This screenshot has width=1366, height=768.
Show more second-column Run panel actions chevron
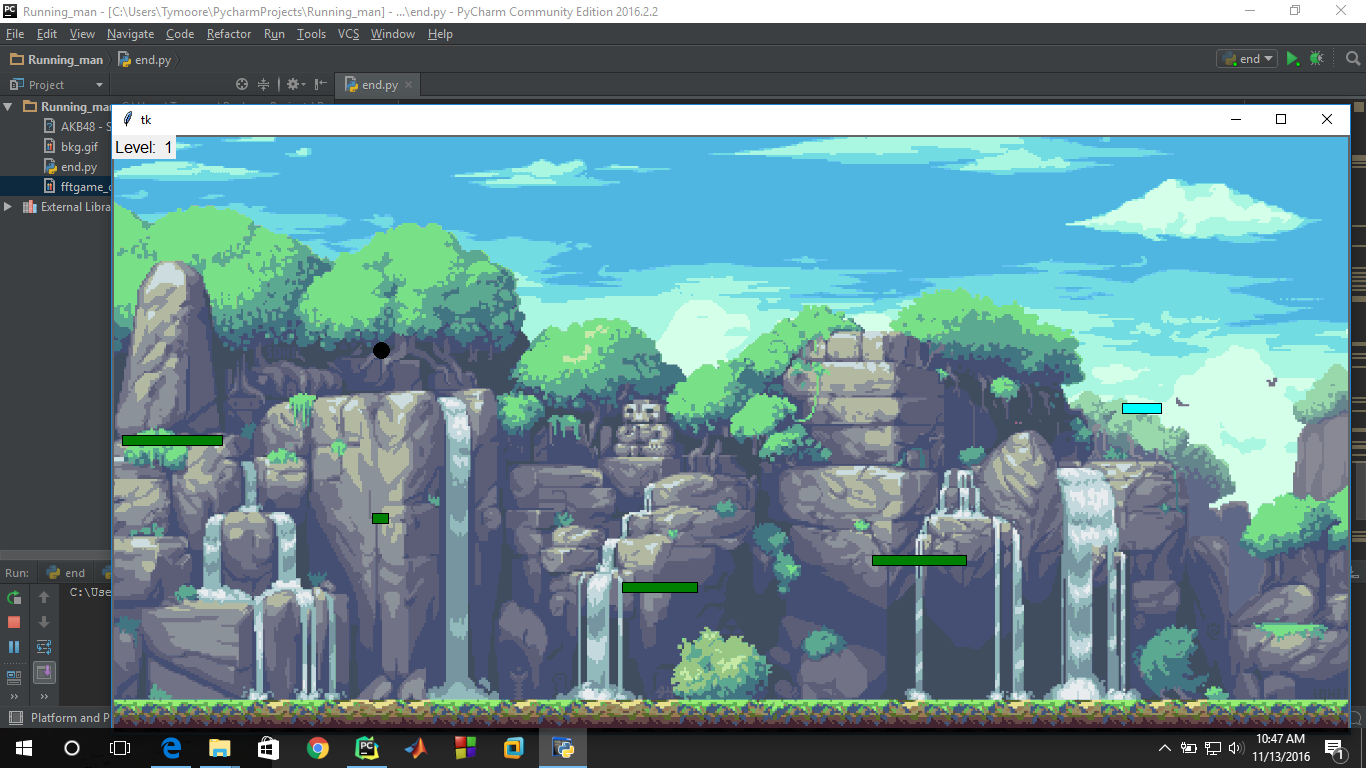click(x=44, y=697)
